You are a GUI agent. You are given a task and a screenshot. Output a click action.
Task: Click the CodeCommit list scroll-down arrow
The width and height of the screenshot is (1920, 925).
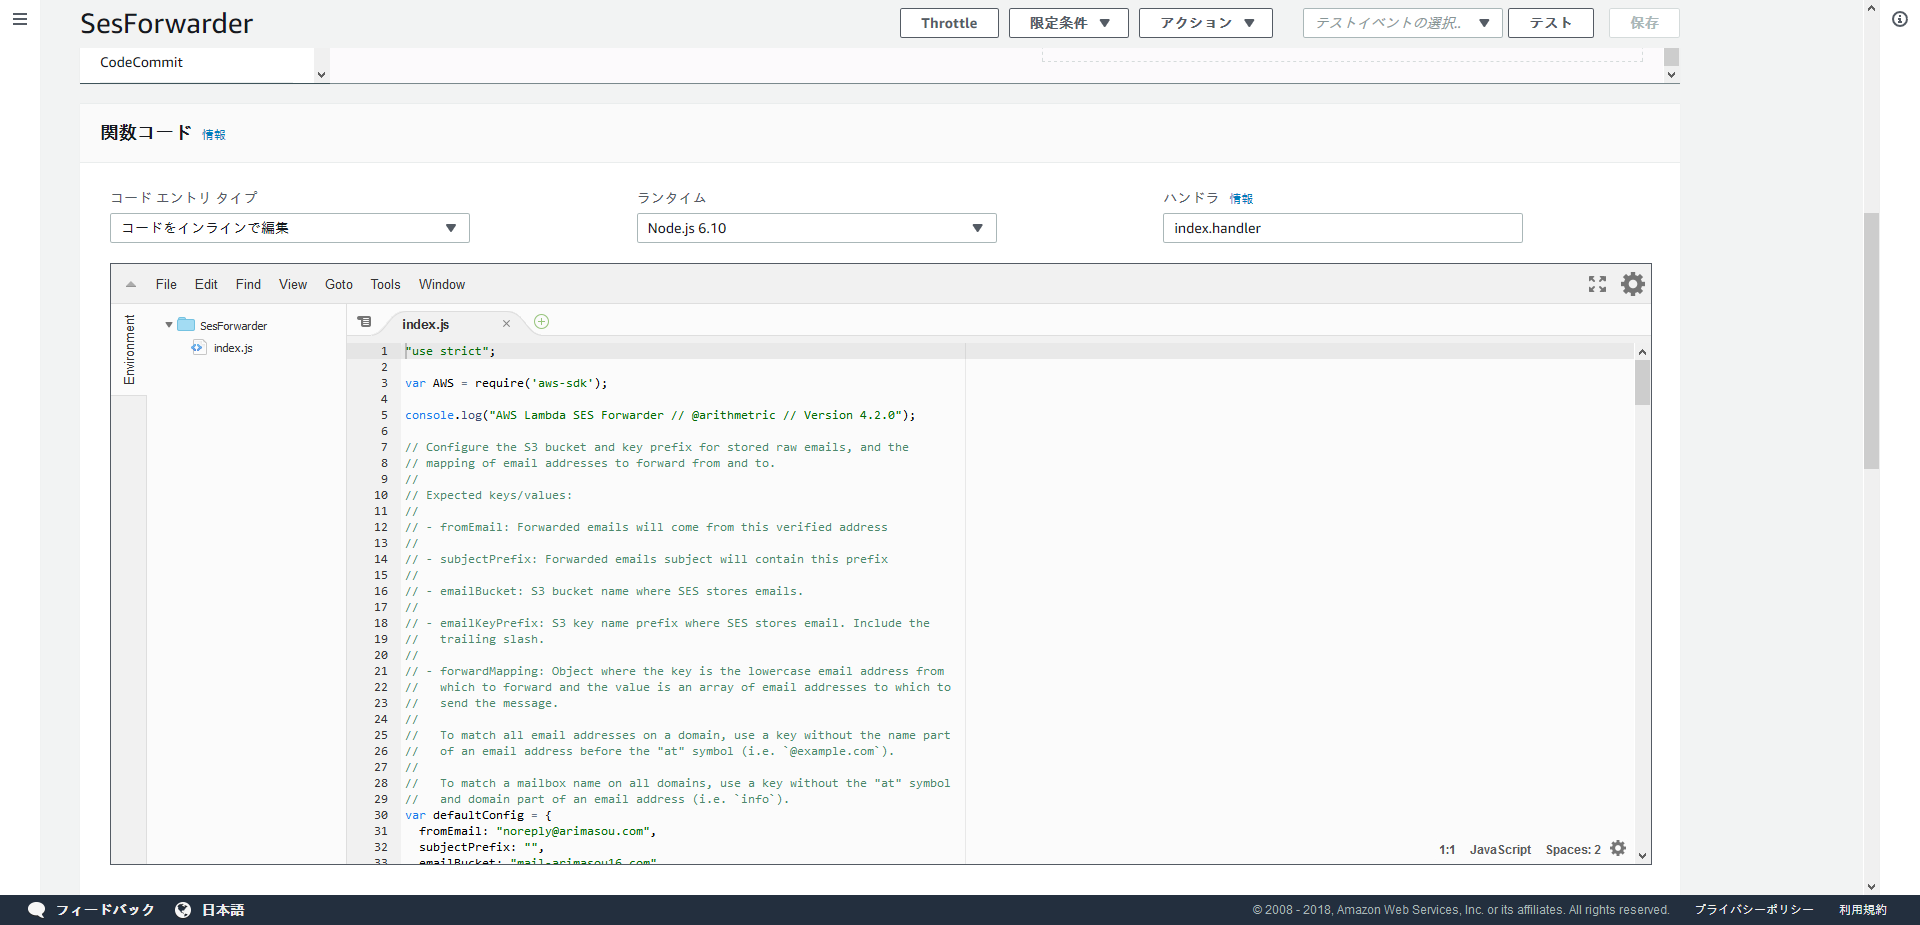[321, 75]
